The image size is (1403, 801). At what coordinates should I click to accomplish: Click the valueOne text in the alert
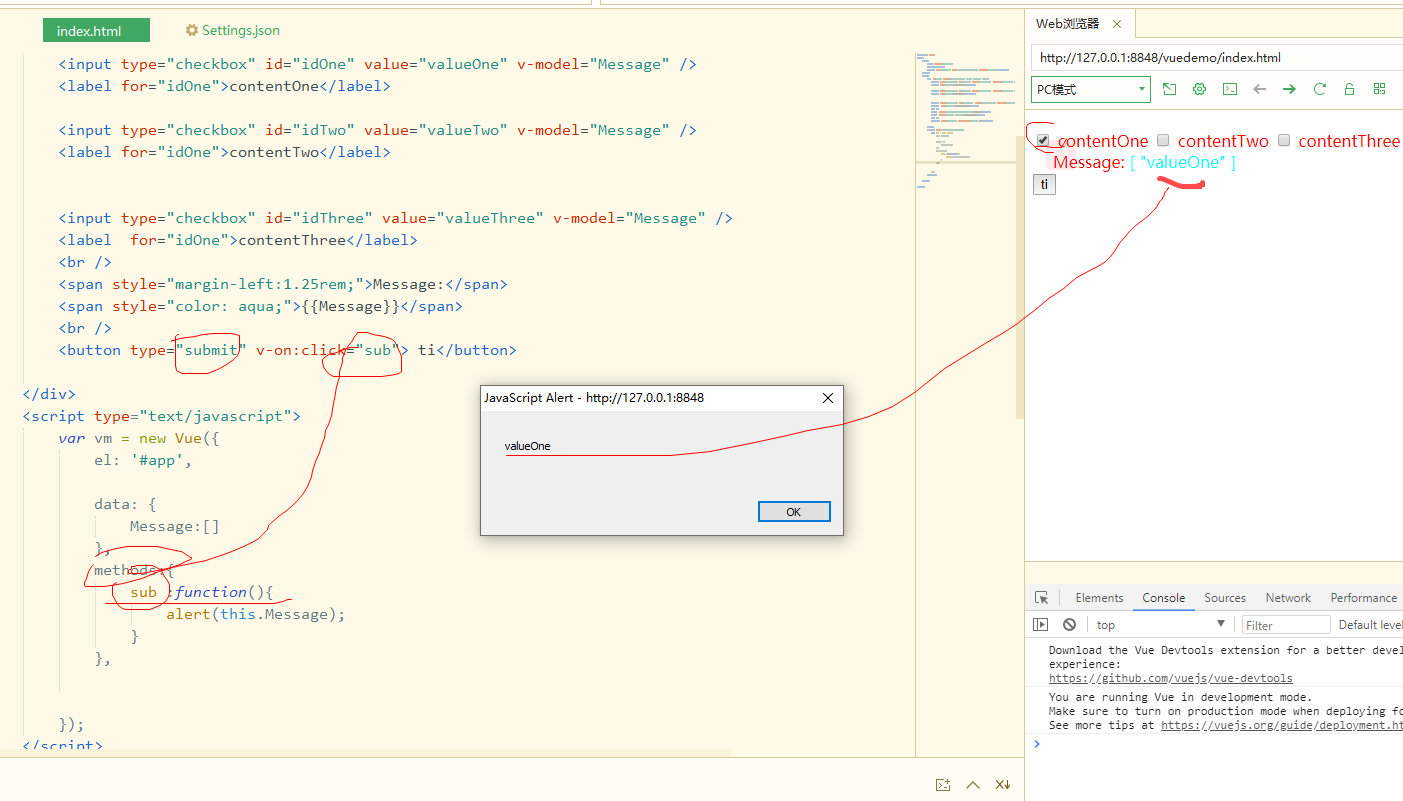[x=527, y=446]
